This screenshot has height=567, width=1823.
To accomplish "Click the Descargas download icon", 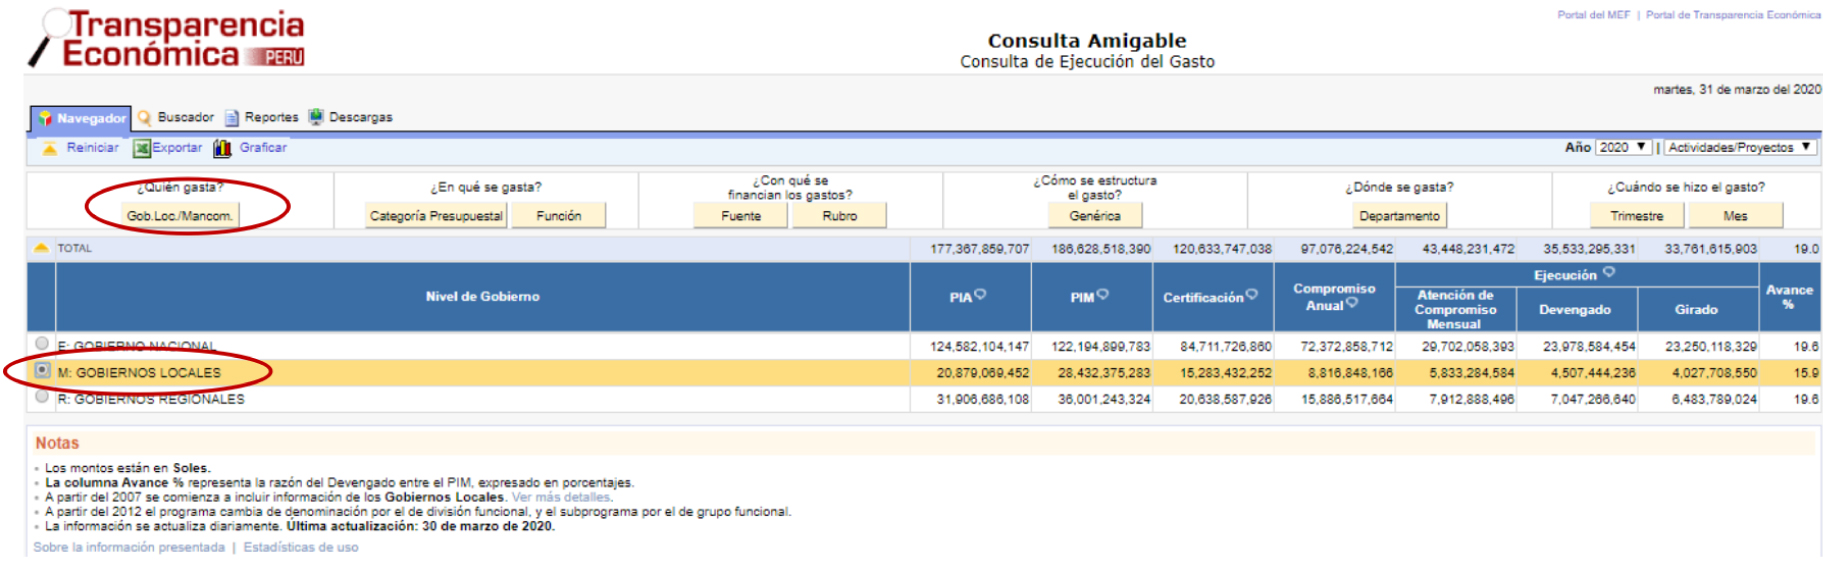I will pyautogui.click(x=316, y=117).
